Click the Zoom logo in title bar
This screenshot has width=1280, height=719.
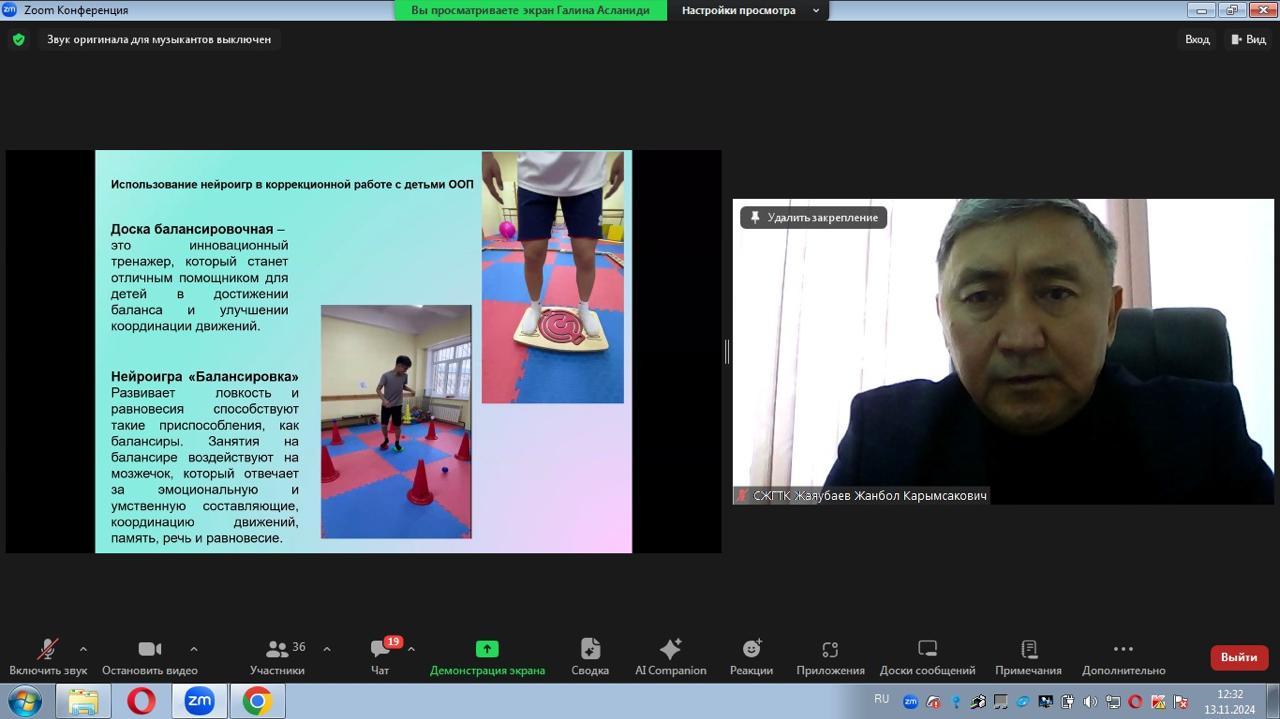tap(10, 10)
